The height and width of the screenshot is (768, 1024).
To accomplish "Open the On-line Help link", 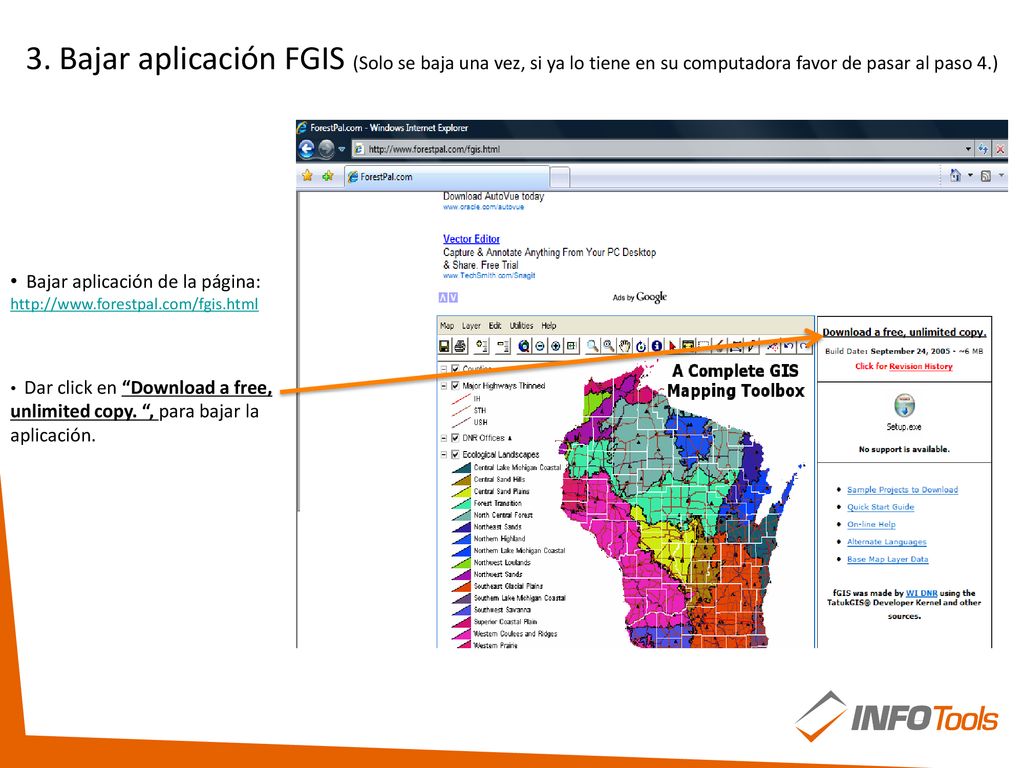I will point(871,524).
